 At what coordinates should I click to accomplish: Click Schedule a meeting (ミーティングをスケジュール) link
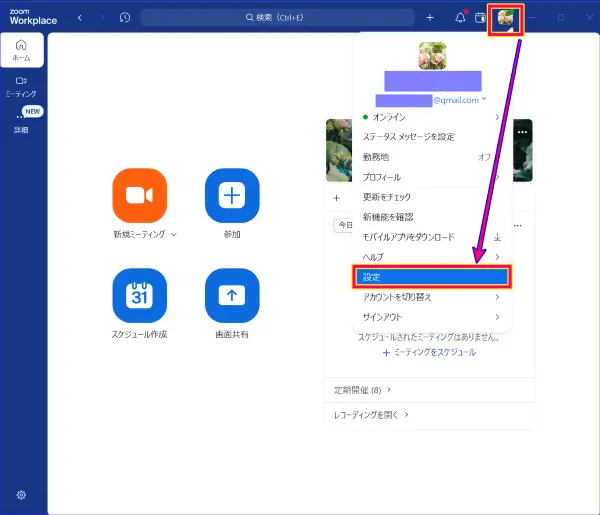pyautogui.click(x=429, y=352)
